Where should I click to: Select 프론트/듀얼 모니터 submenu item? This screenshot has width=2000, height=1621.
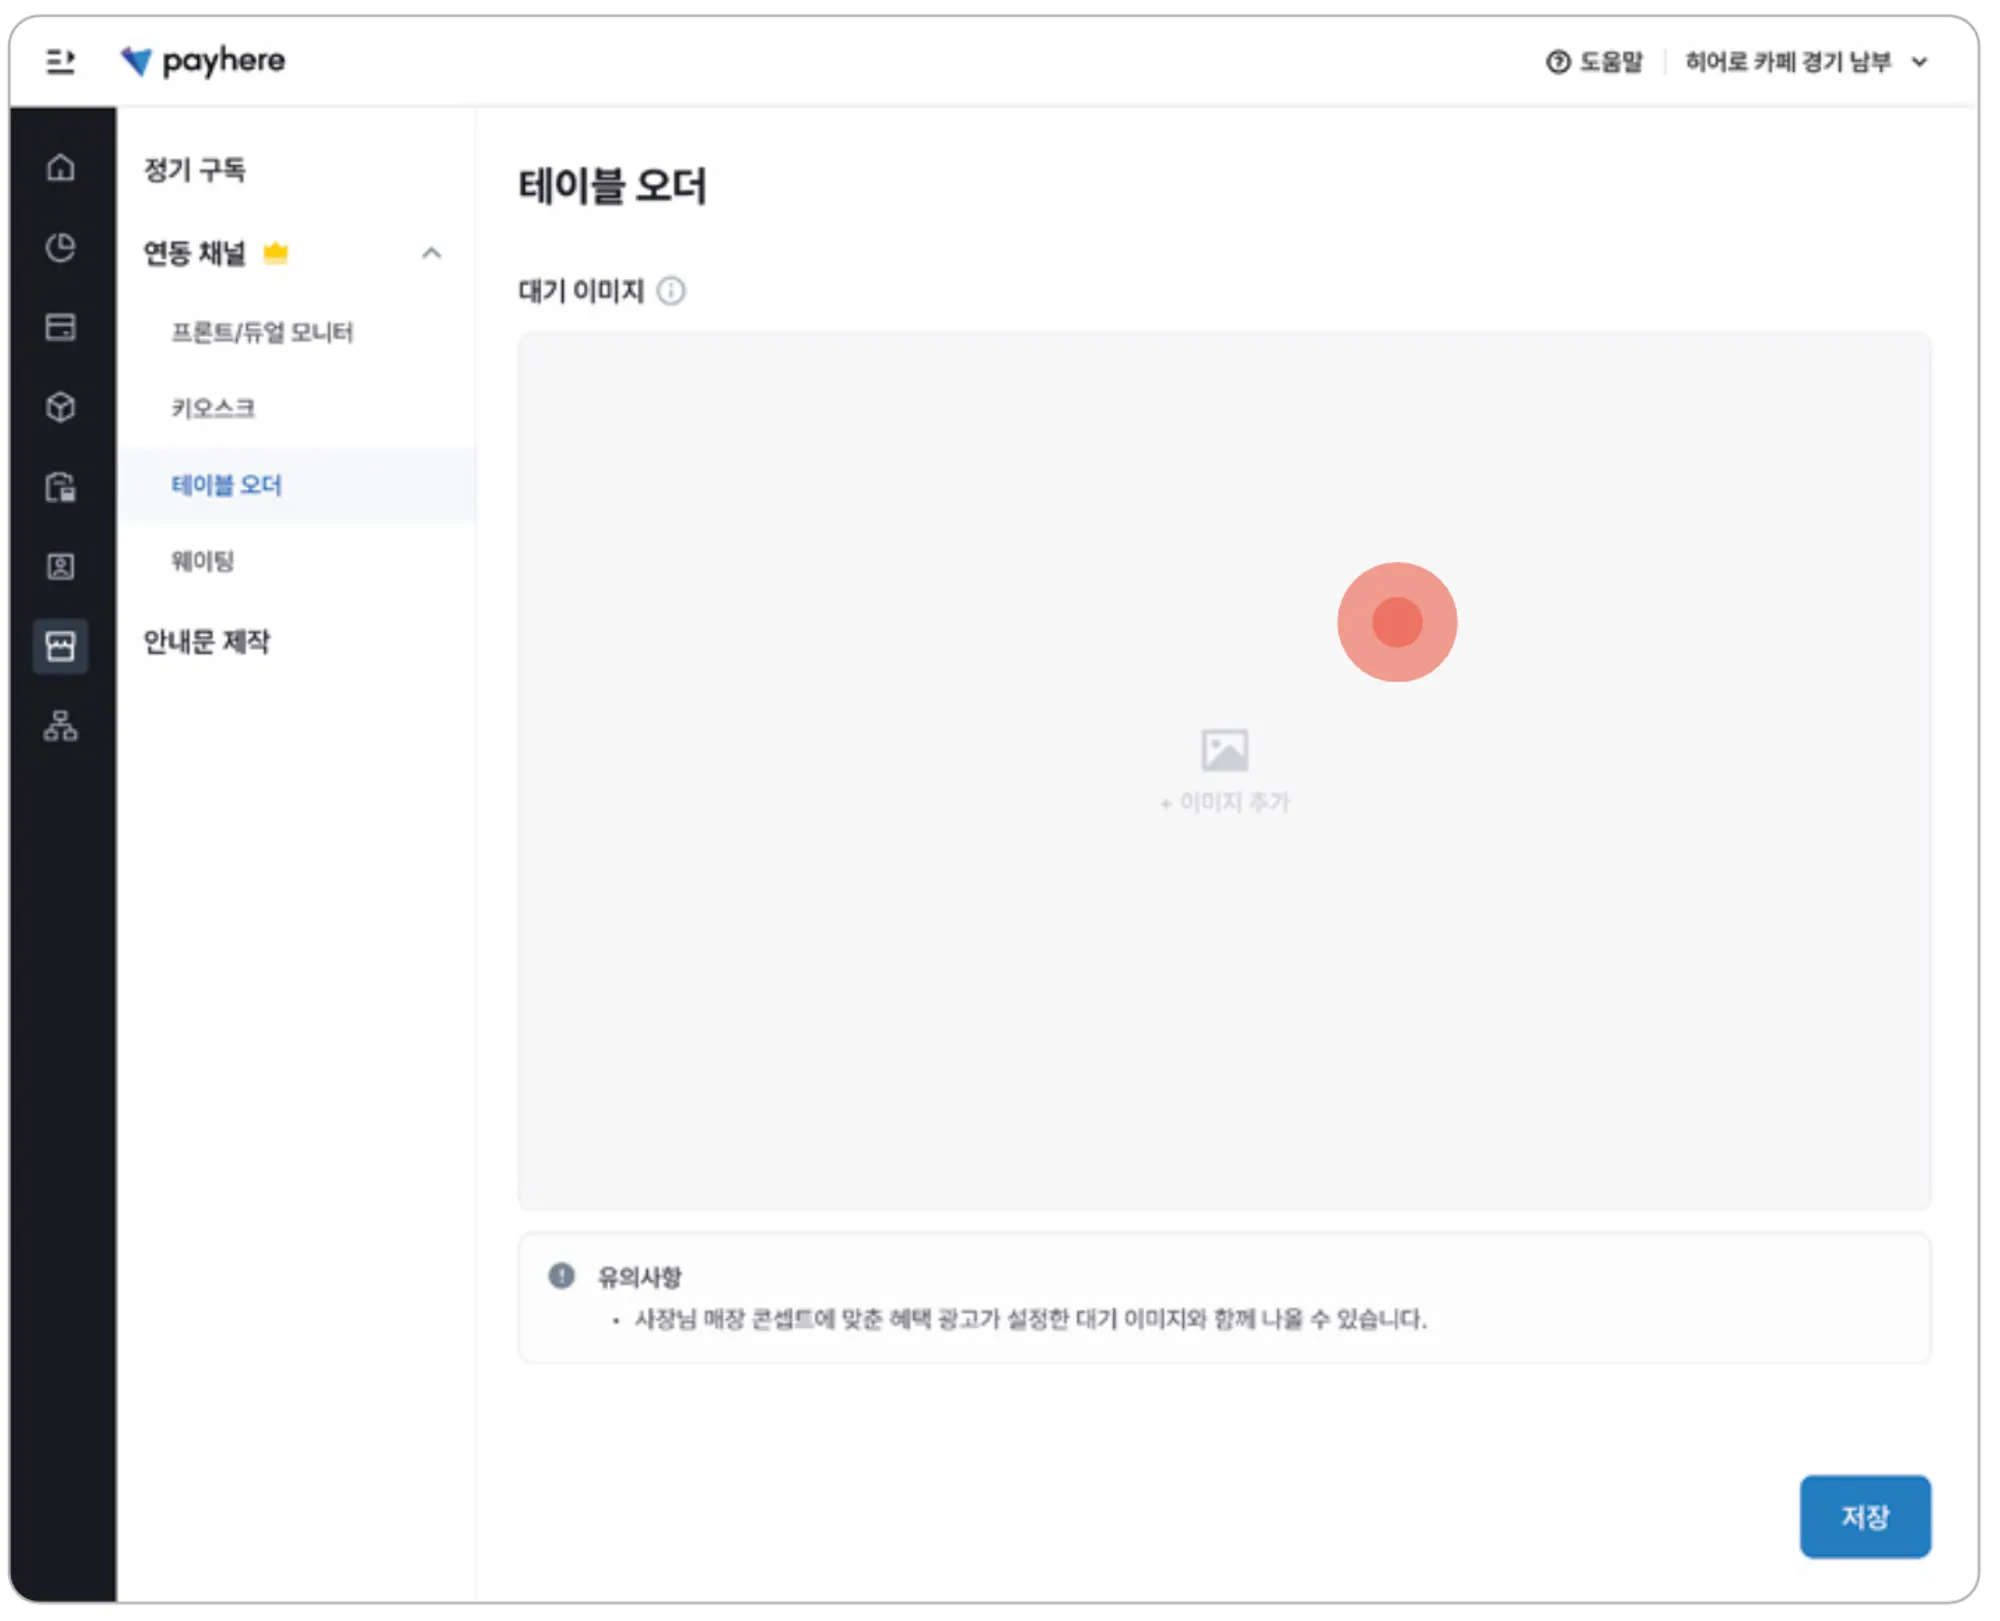coord(262,332)
